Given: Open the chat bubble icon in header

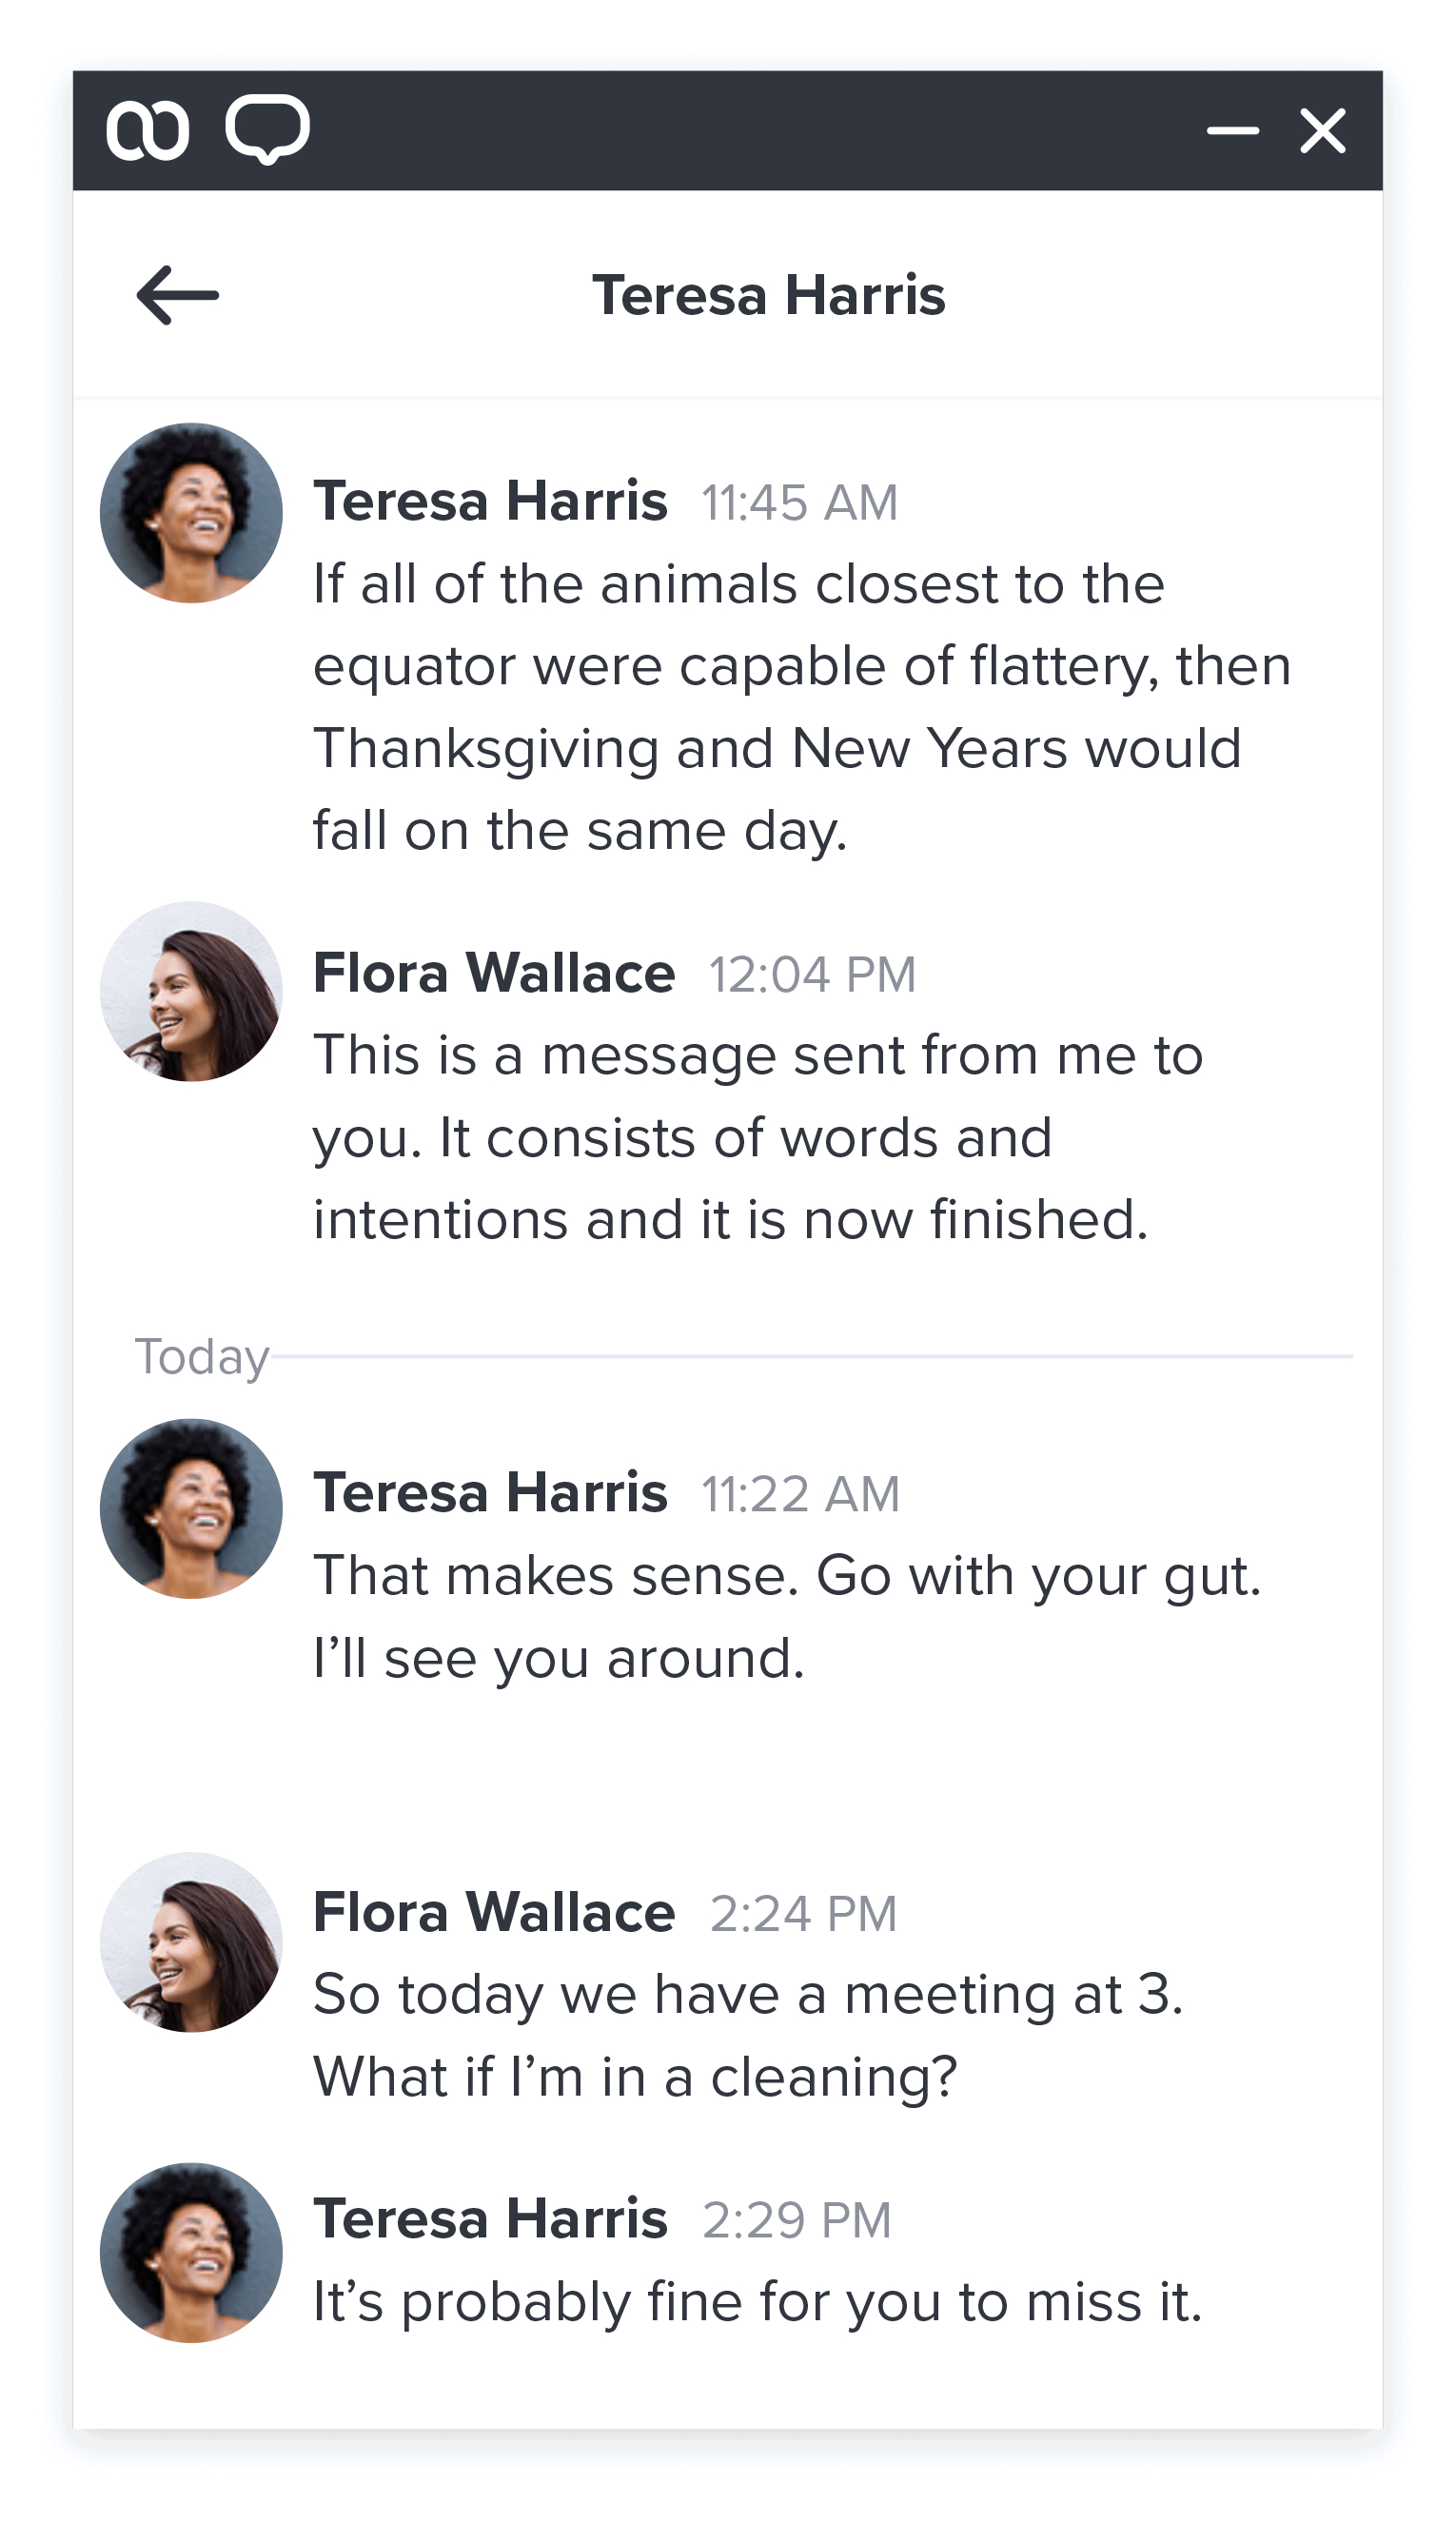Looking at the screenshot, I should tap(267, 129).
